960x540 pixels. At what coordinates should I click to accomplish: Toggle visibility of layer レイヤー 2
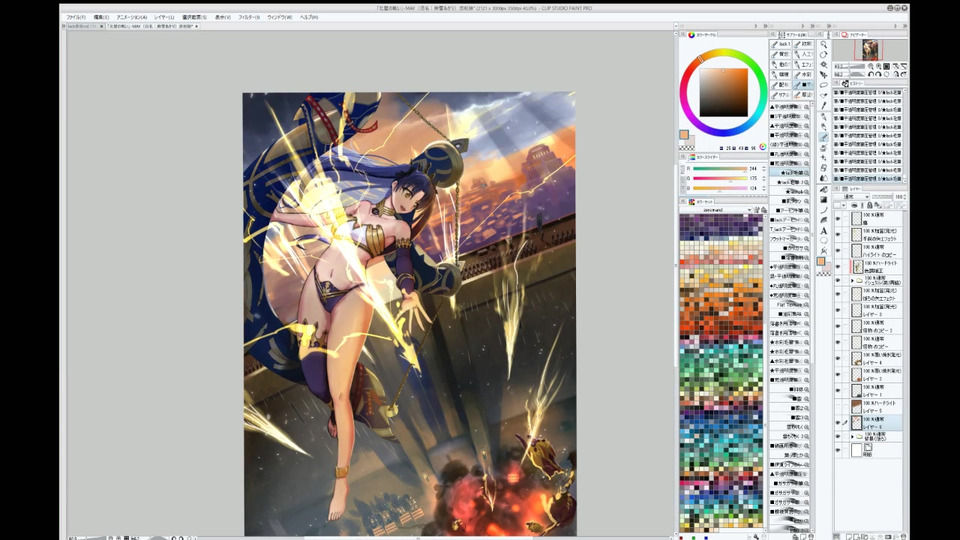(838, 374)
